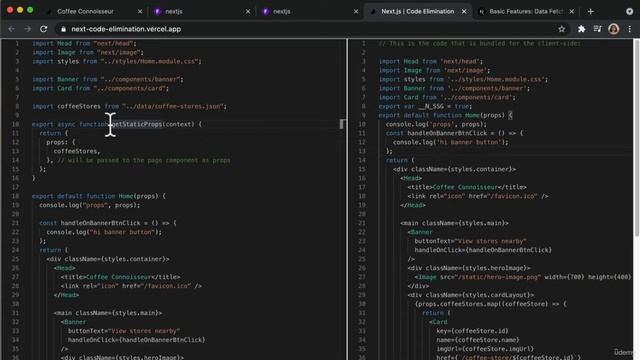Switch to Basic Features: Data Fetching tab
This screenshot has width=640, height=360.
[526, 11]
